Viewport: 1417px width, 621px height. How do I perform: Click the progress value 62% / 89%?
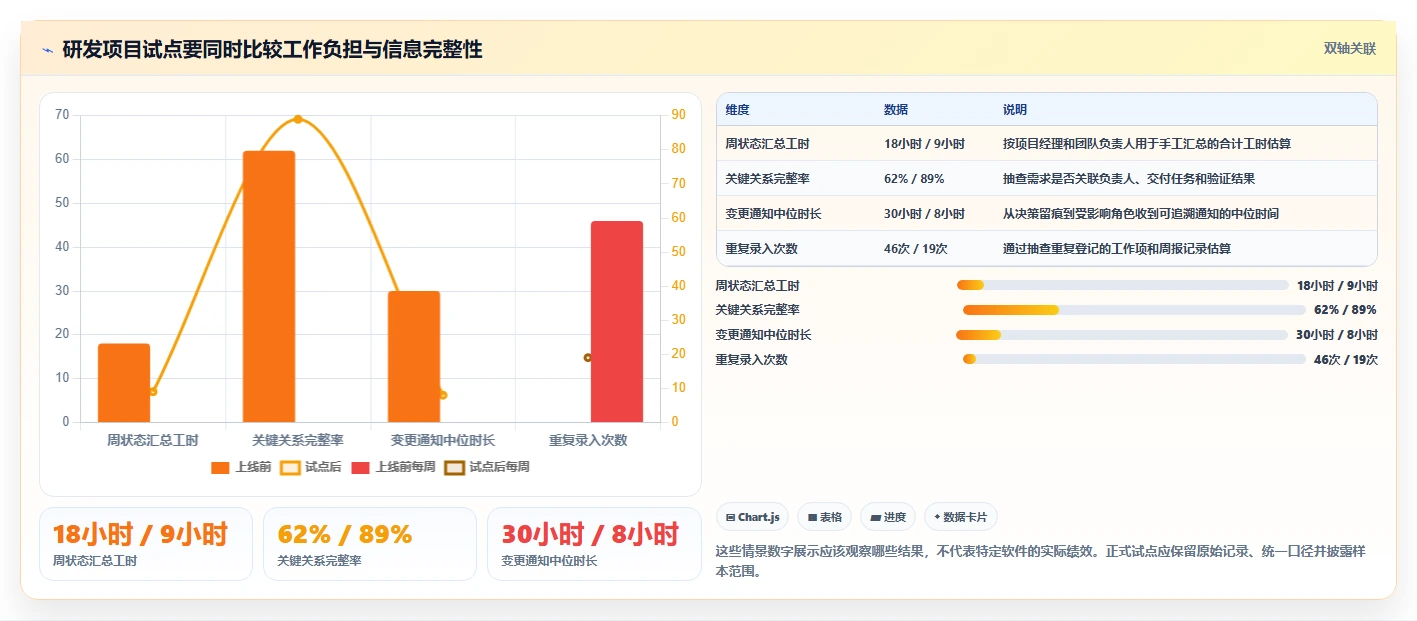click(x=1346, y=310)
